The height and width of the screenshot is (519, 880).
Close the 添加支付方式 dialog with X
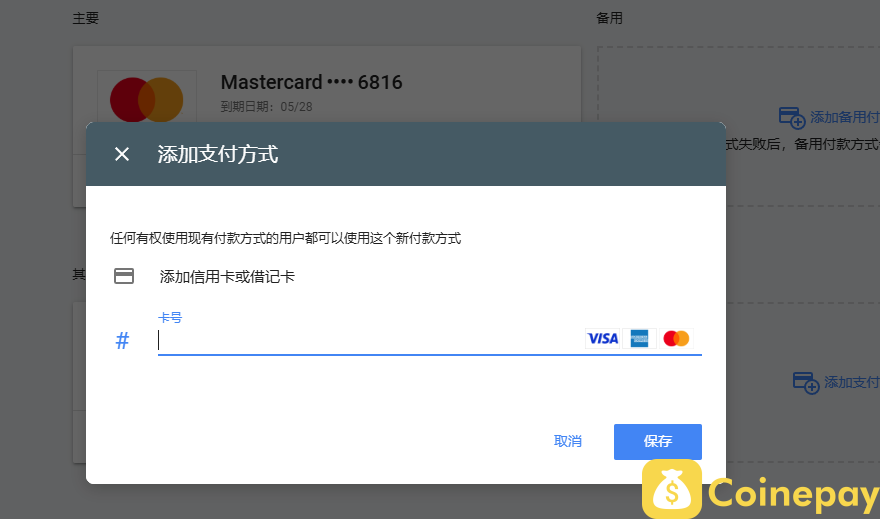coord(122,154)
